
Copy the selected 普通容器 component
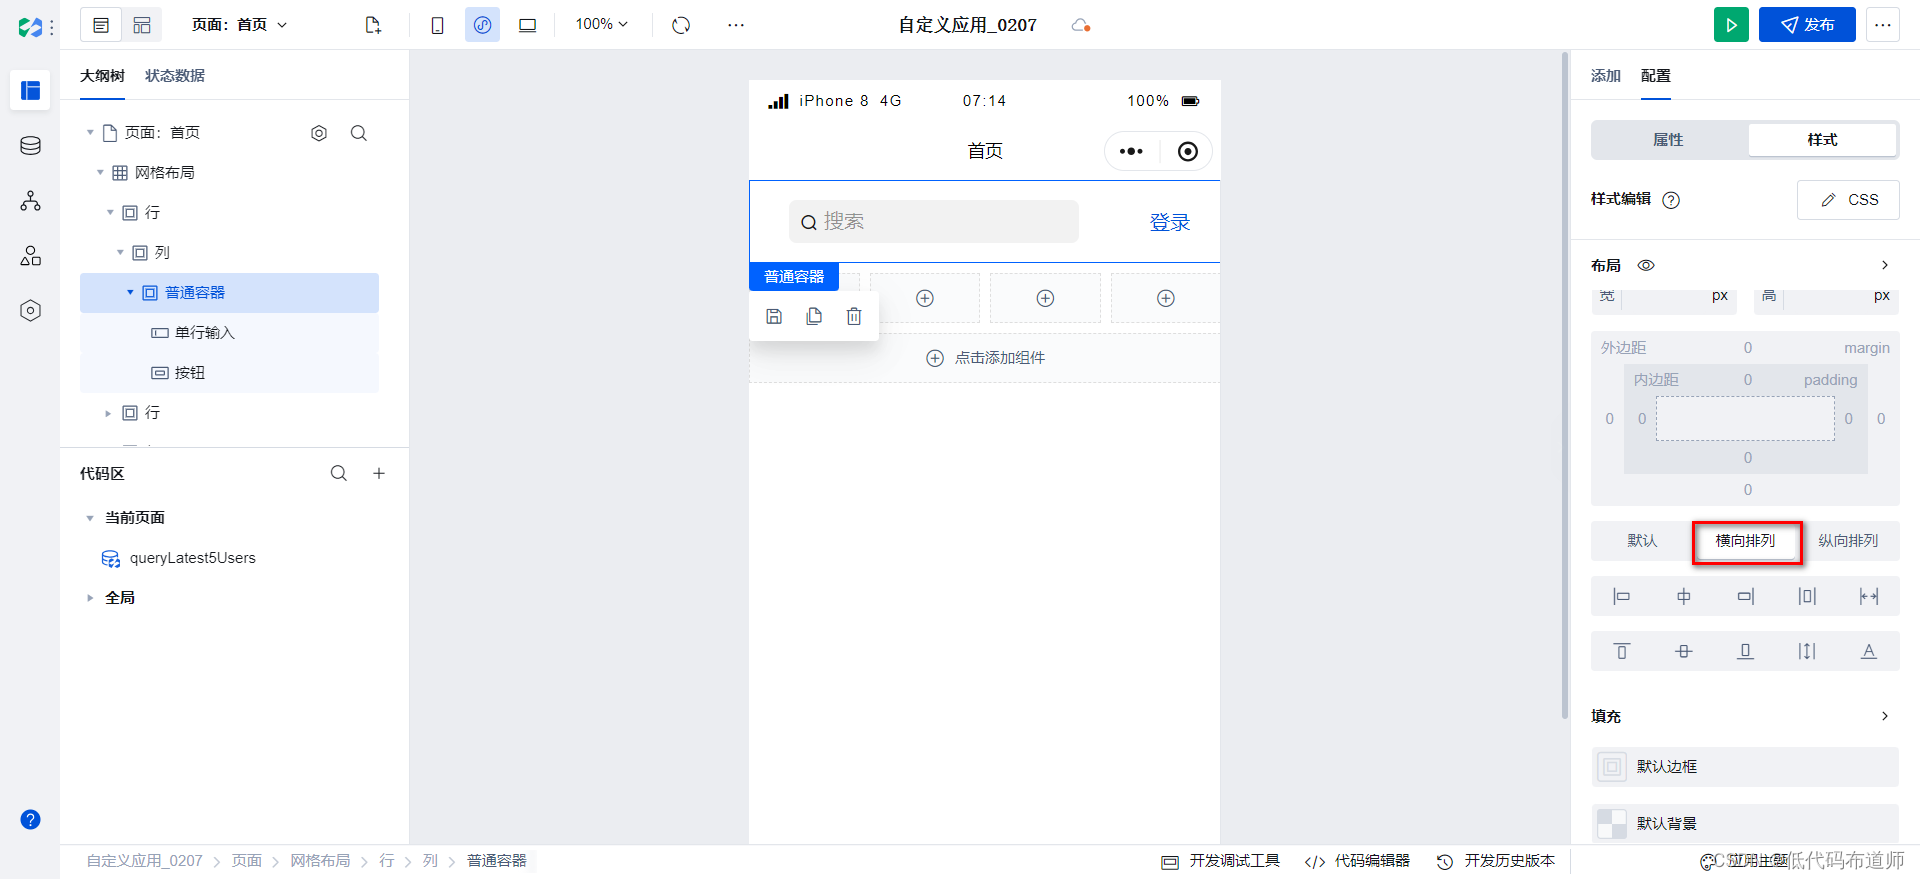point(814,316)
